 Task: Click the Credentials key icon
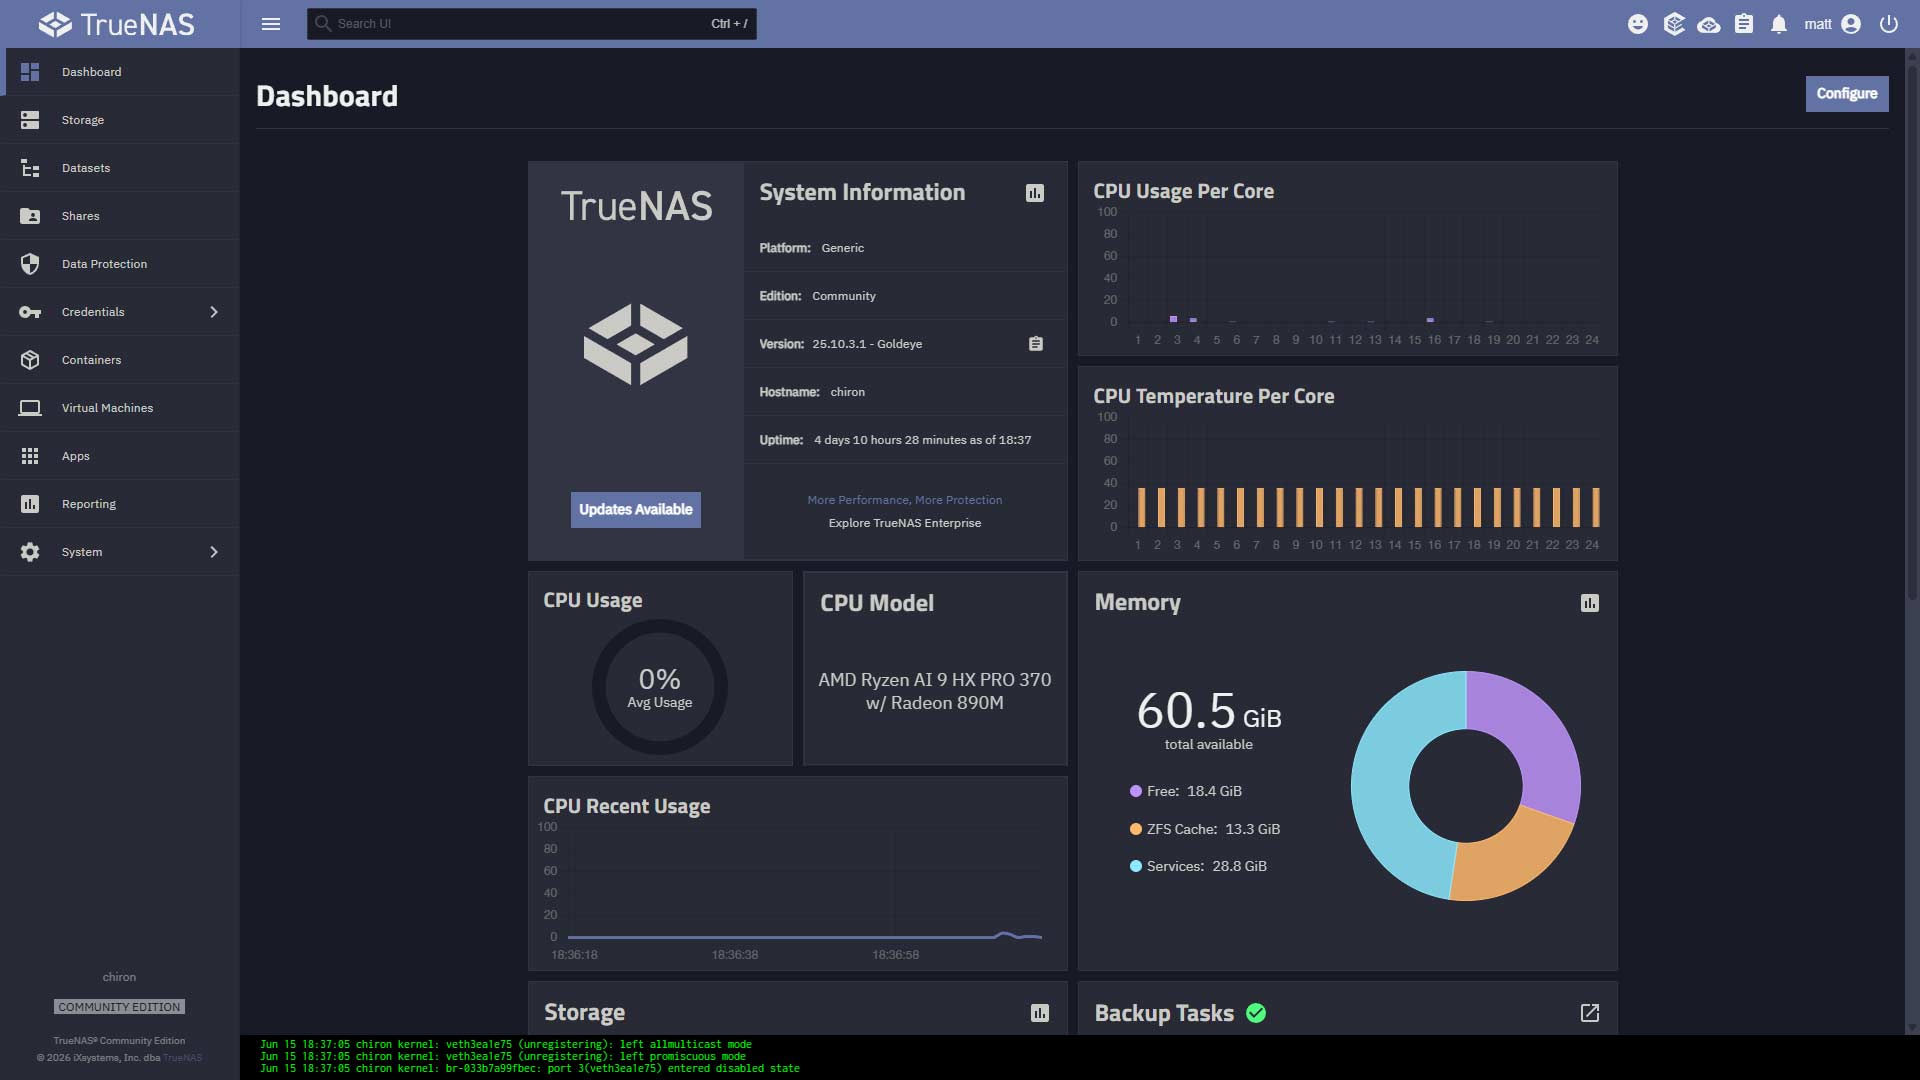[x=30, y=312]
